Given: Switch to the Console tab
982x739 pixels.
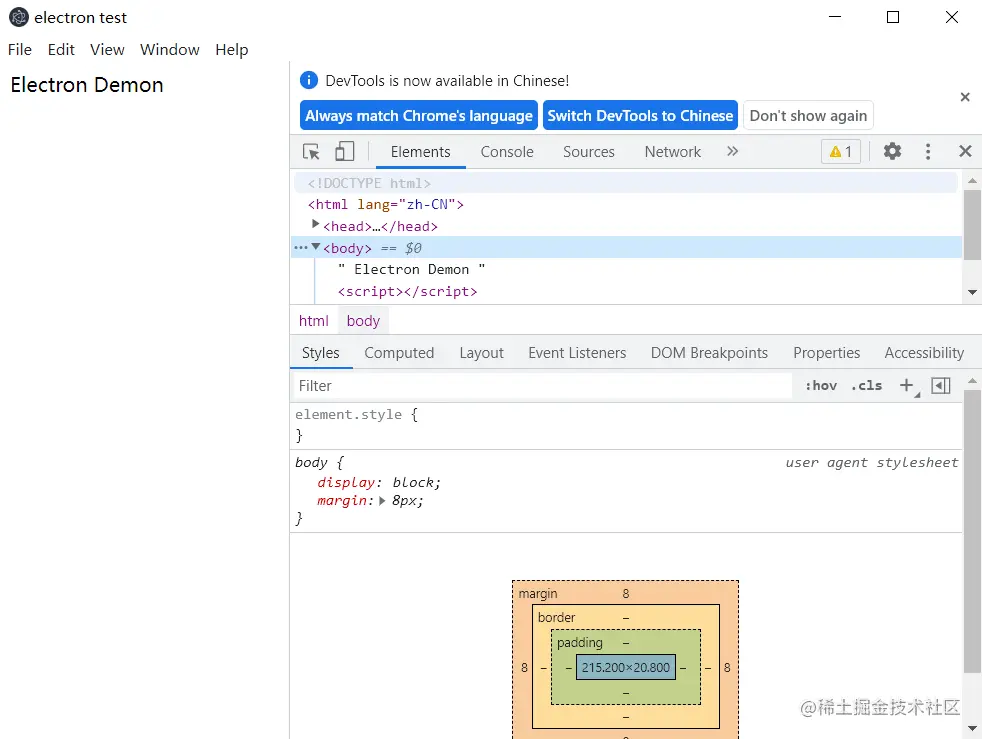Looking at the screenshot, I should tap(507, 152).
